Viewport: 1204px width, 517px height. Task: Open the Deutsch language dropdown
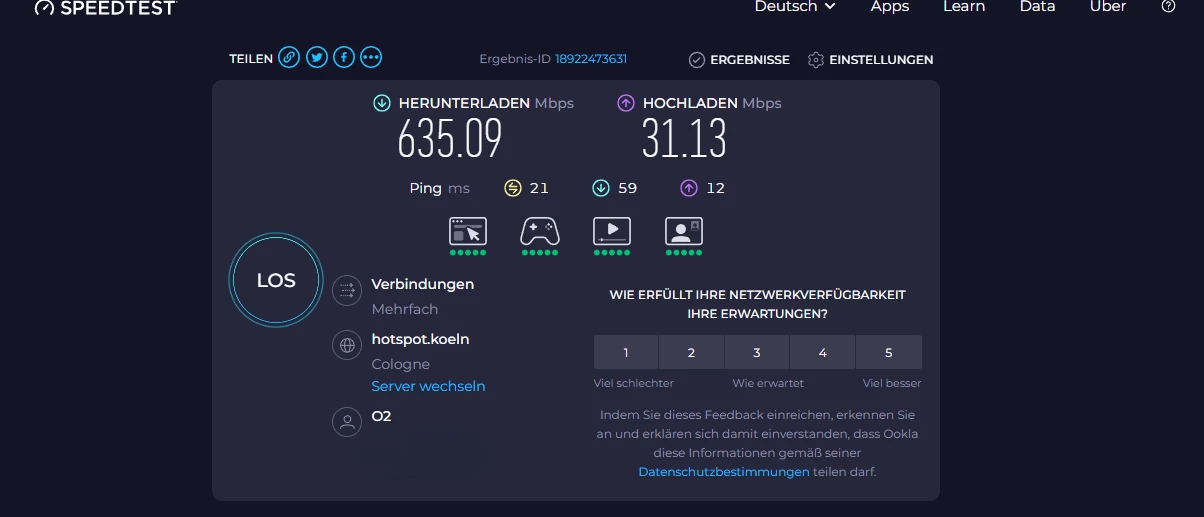[795, 7]
